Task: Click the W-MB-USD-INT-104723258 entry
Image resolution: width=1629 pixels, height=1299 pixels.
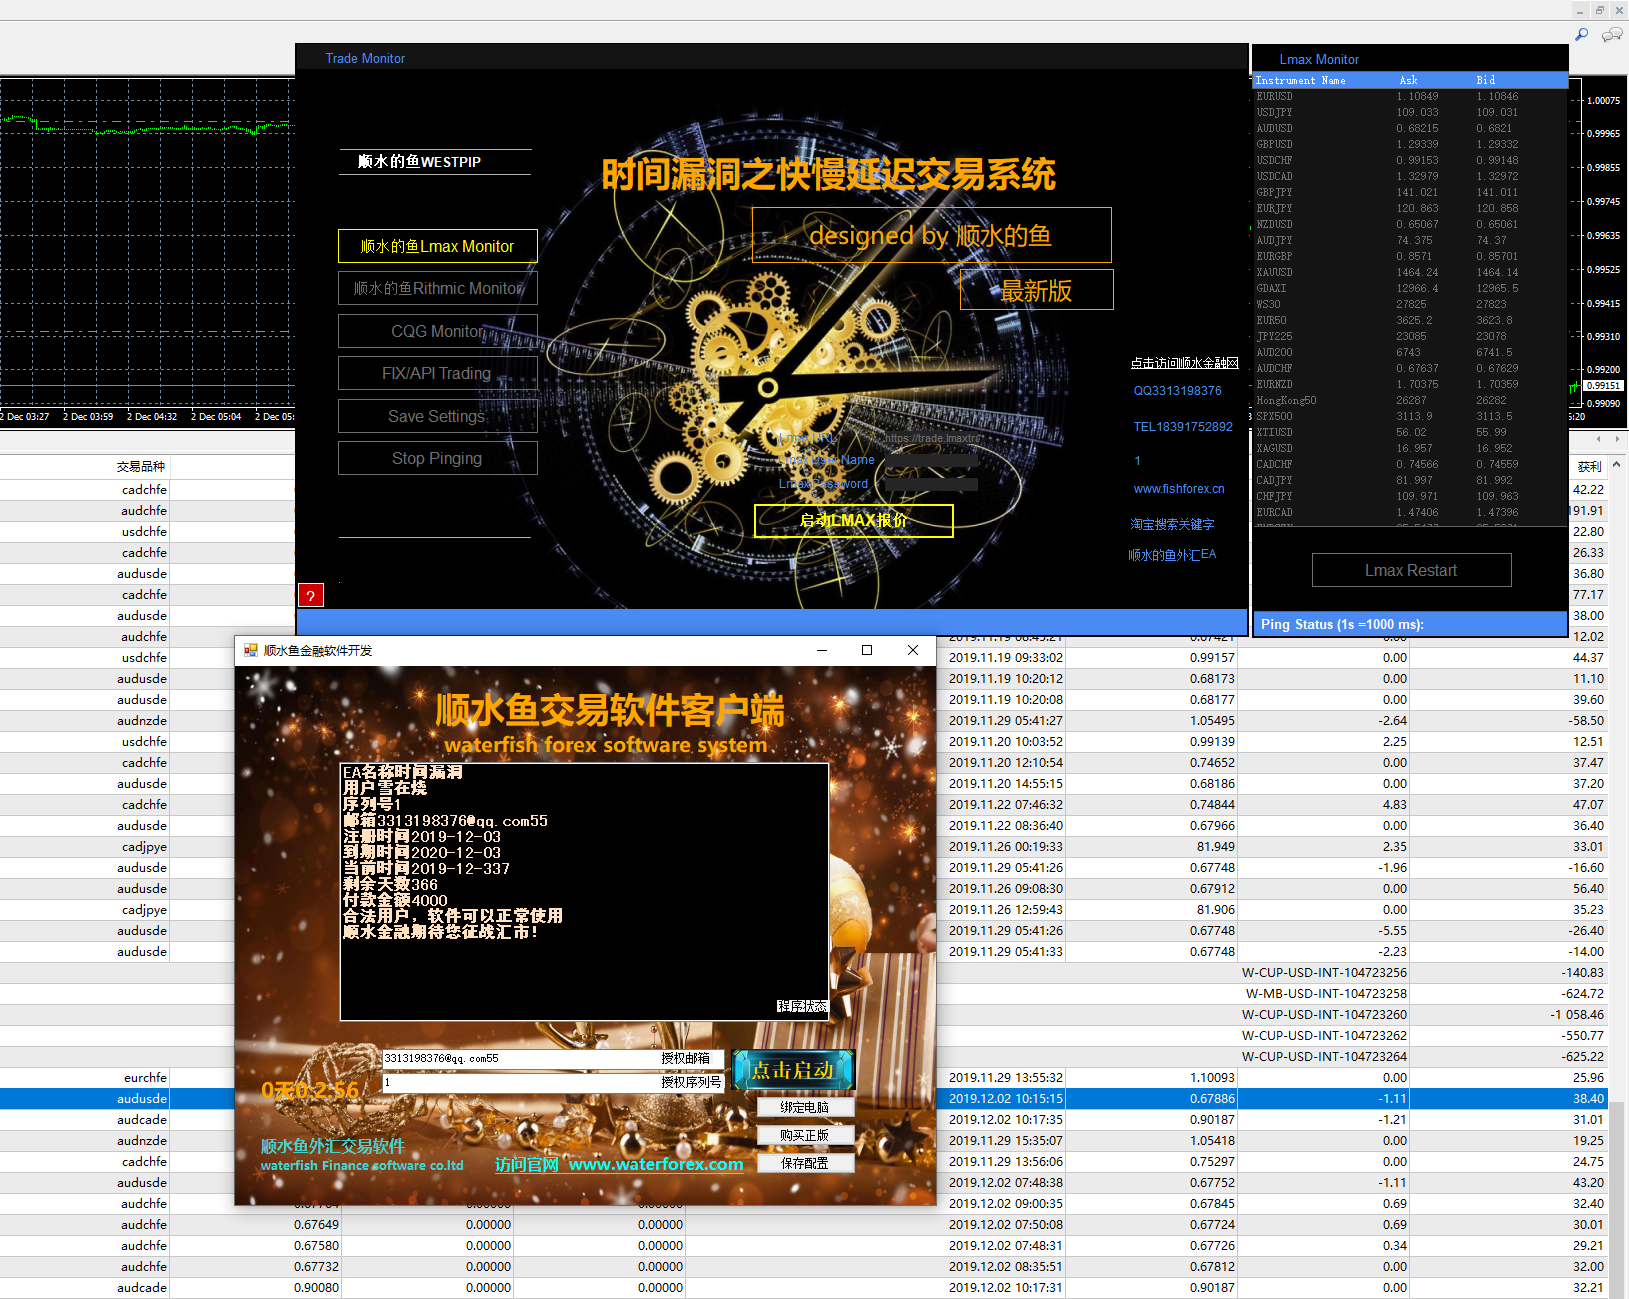Action: tap(1326, 993)
